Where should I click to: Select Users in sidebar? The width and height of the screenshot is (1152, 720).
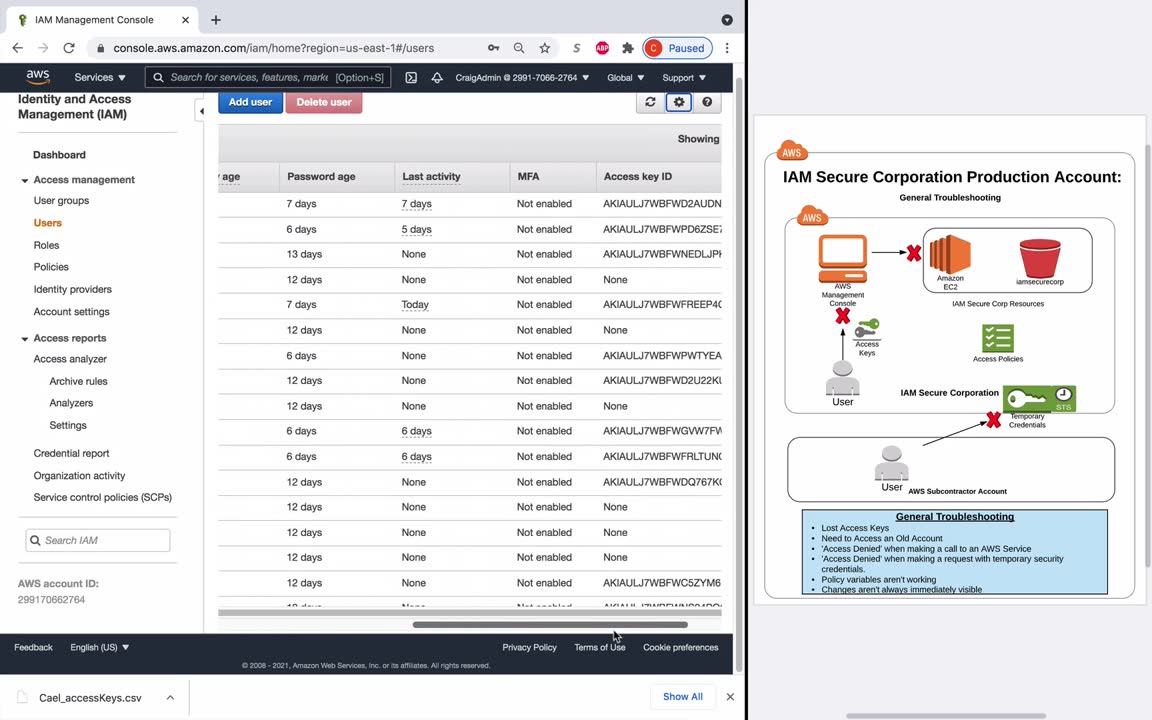(x=48, y=223)
